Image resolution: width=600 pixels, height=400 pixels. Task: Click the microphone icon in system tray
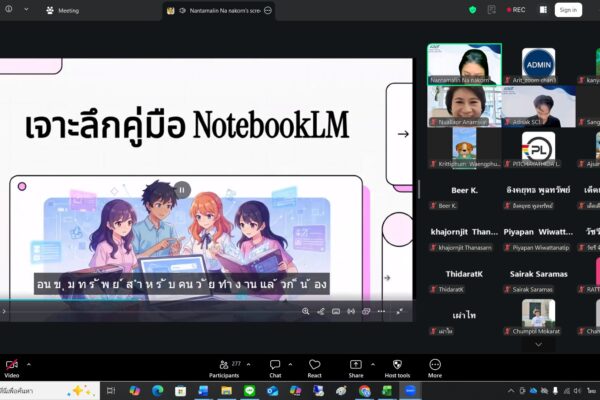coord(555,391)
